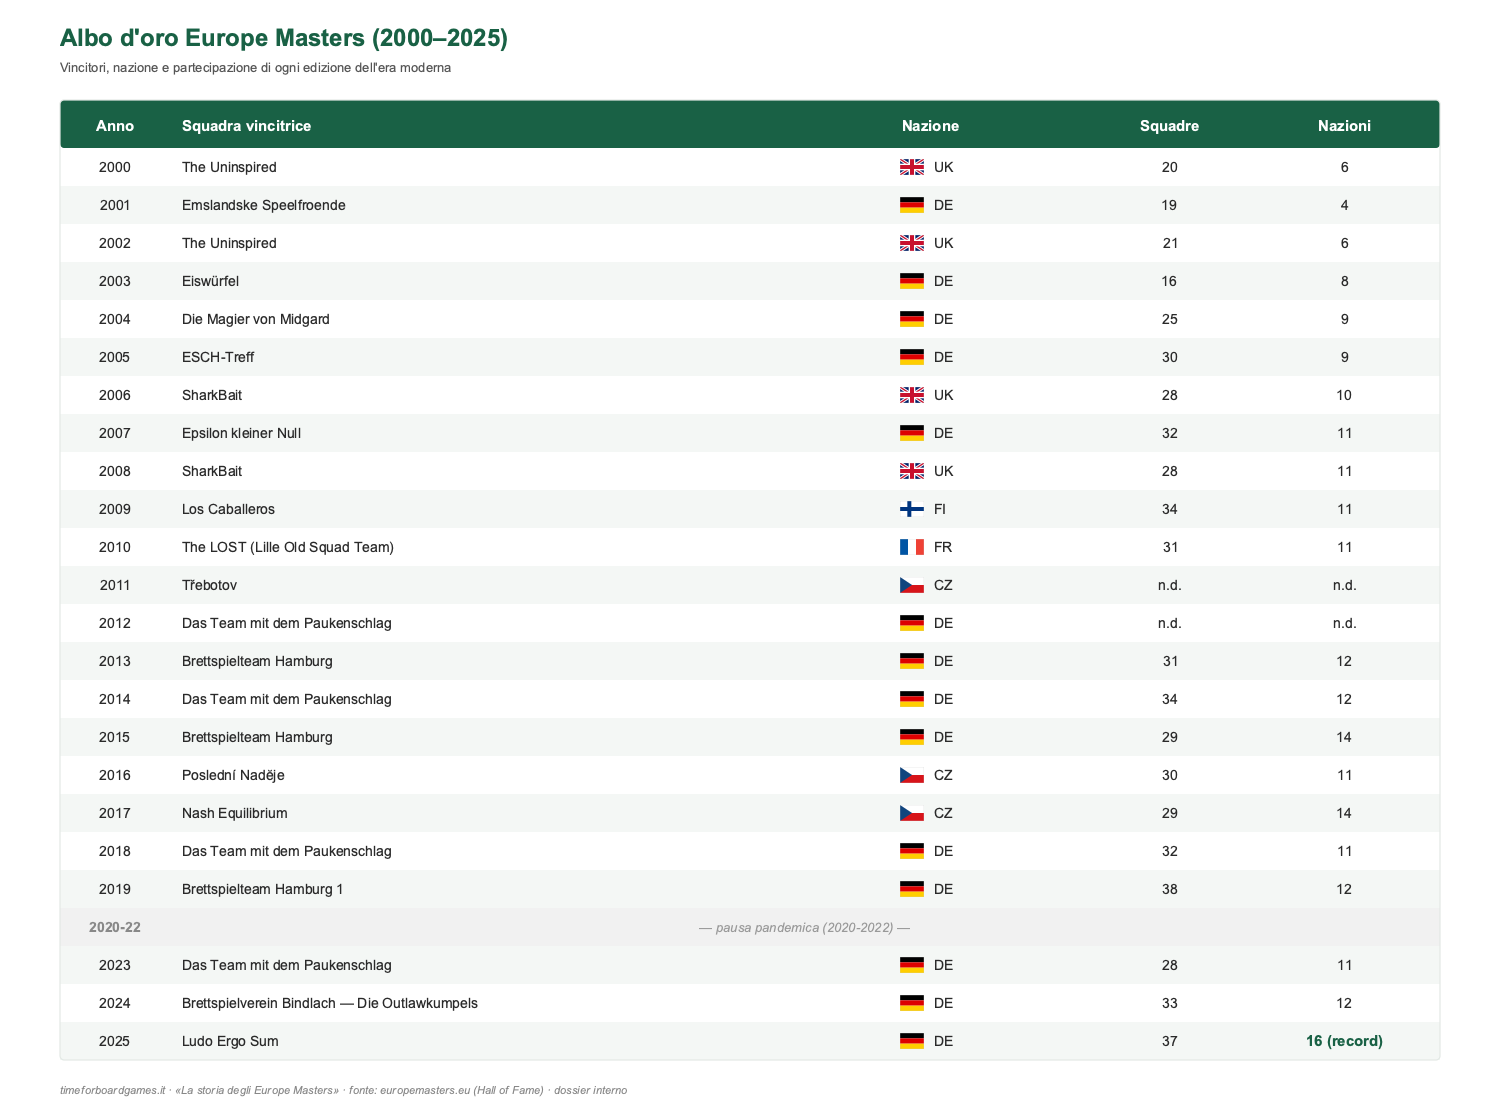Image resolution: width=1500 pixels, height=1116 pixels.
Task: Click the UK flag in the 2006 row
Action: 911,395
